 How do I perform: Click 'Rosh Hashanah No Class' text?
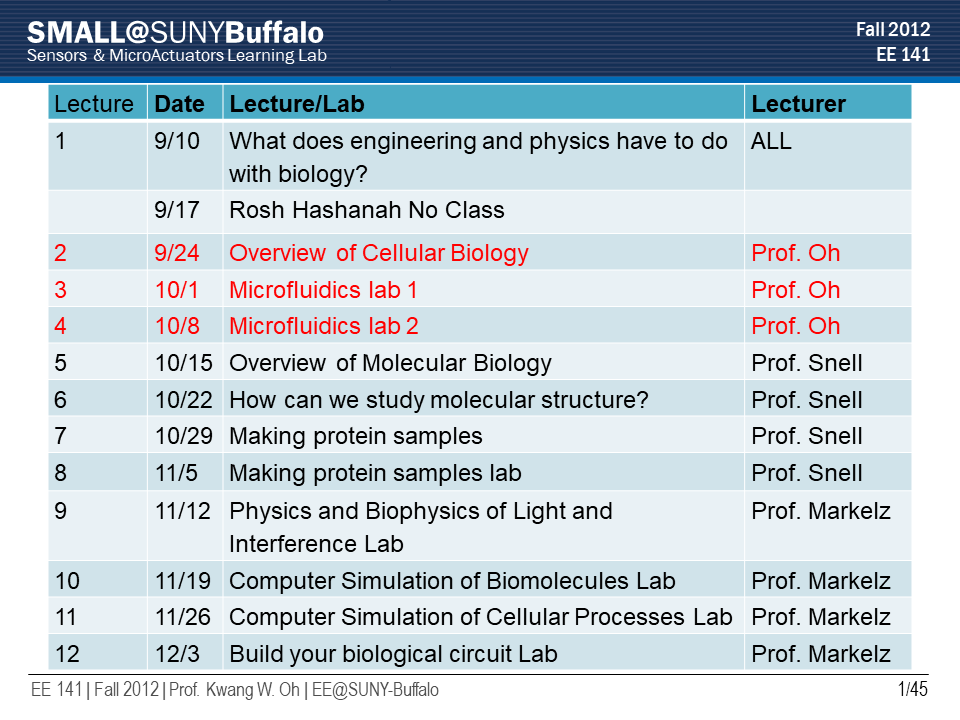click(x=367, y=210)
